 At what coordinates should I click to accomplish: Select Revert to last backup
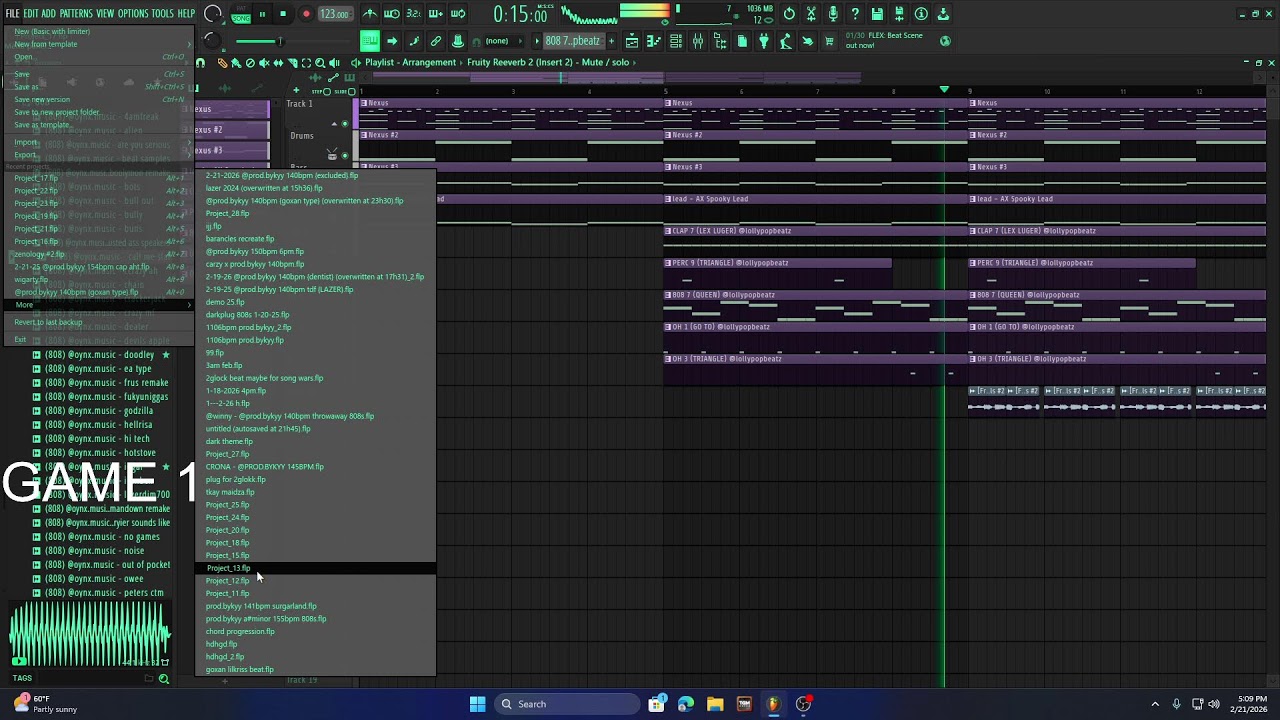(x=100, y=322)
